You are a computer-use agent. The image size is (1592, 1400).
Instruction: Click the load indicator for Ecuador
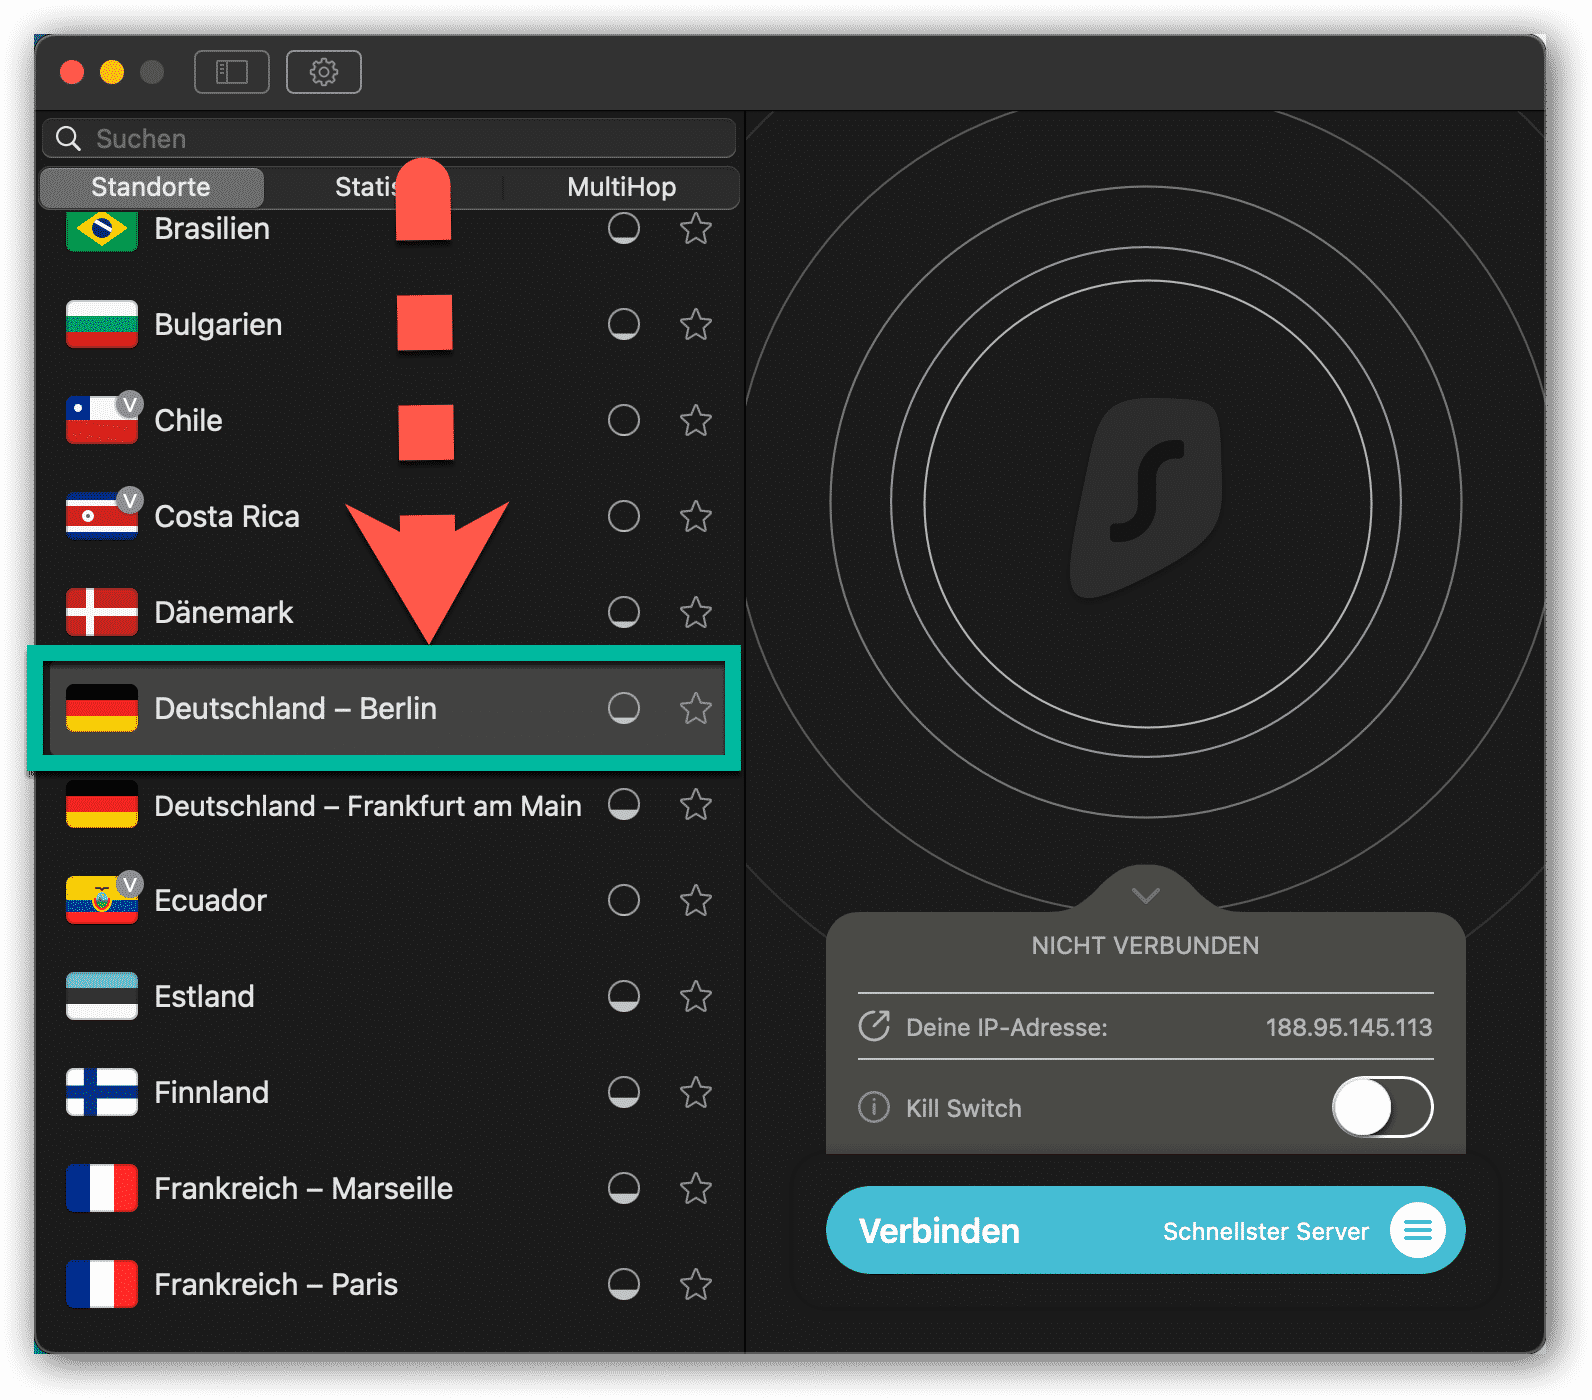(624, 900)
